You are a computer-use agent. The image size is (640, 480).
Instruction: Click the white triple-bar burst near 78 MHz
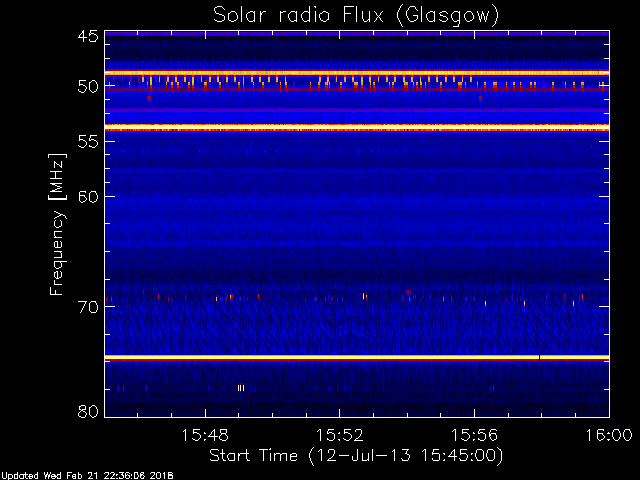tap(241, 388)
